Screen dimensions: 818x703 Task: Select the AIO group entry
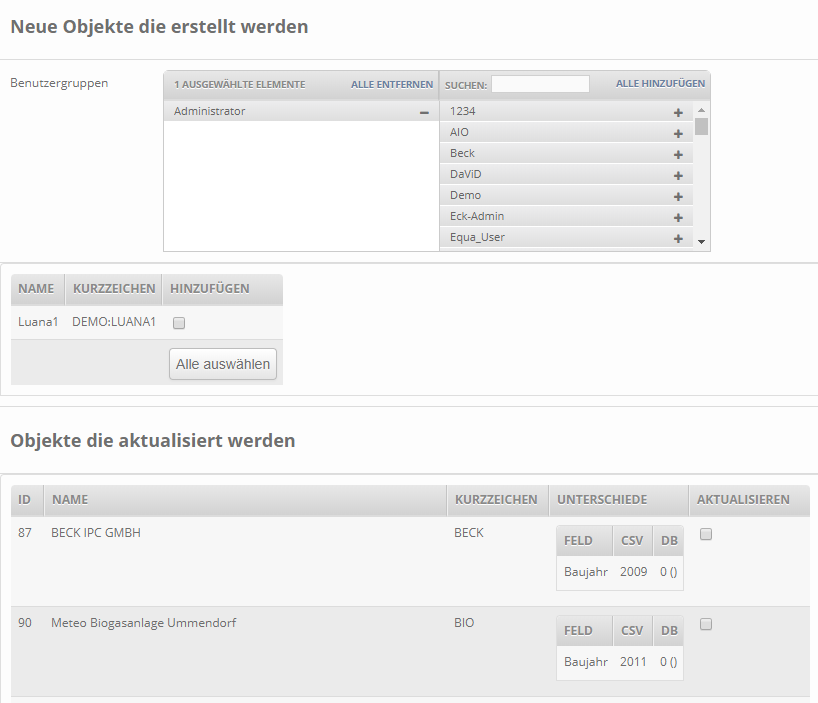click(566, 132)
